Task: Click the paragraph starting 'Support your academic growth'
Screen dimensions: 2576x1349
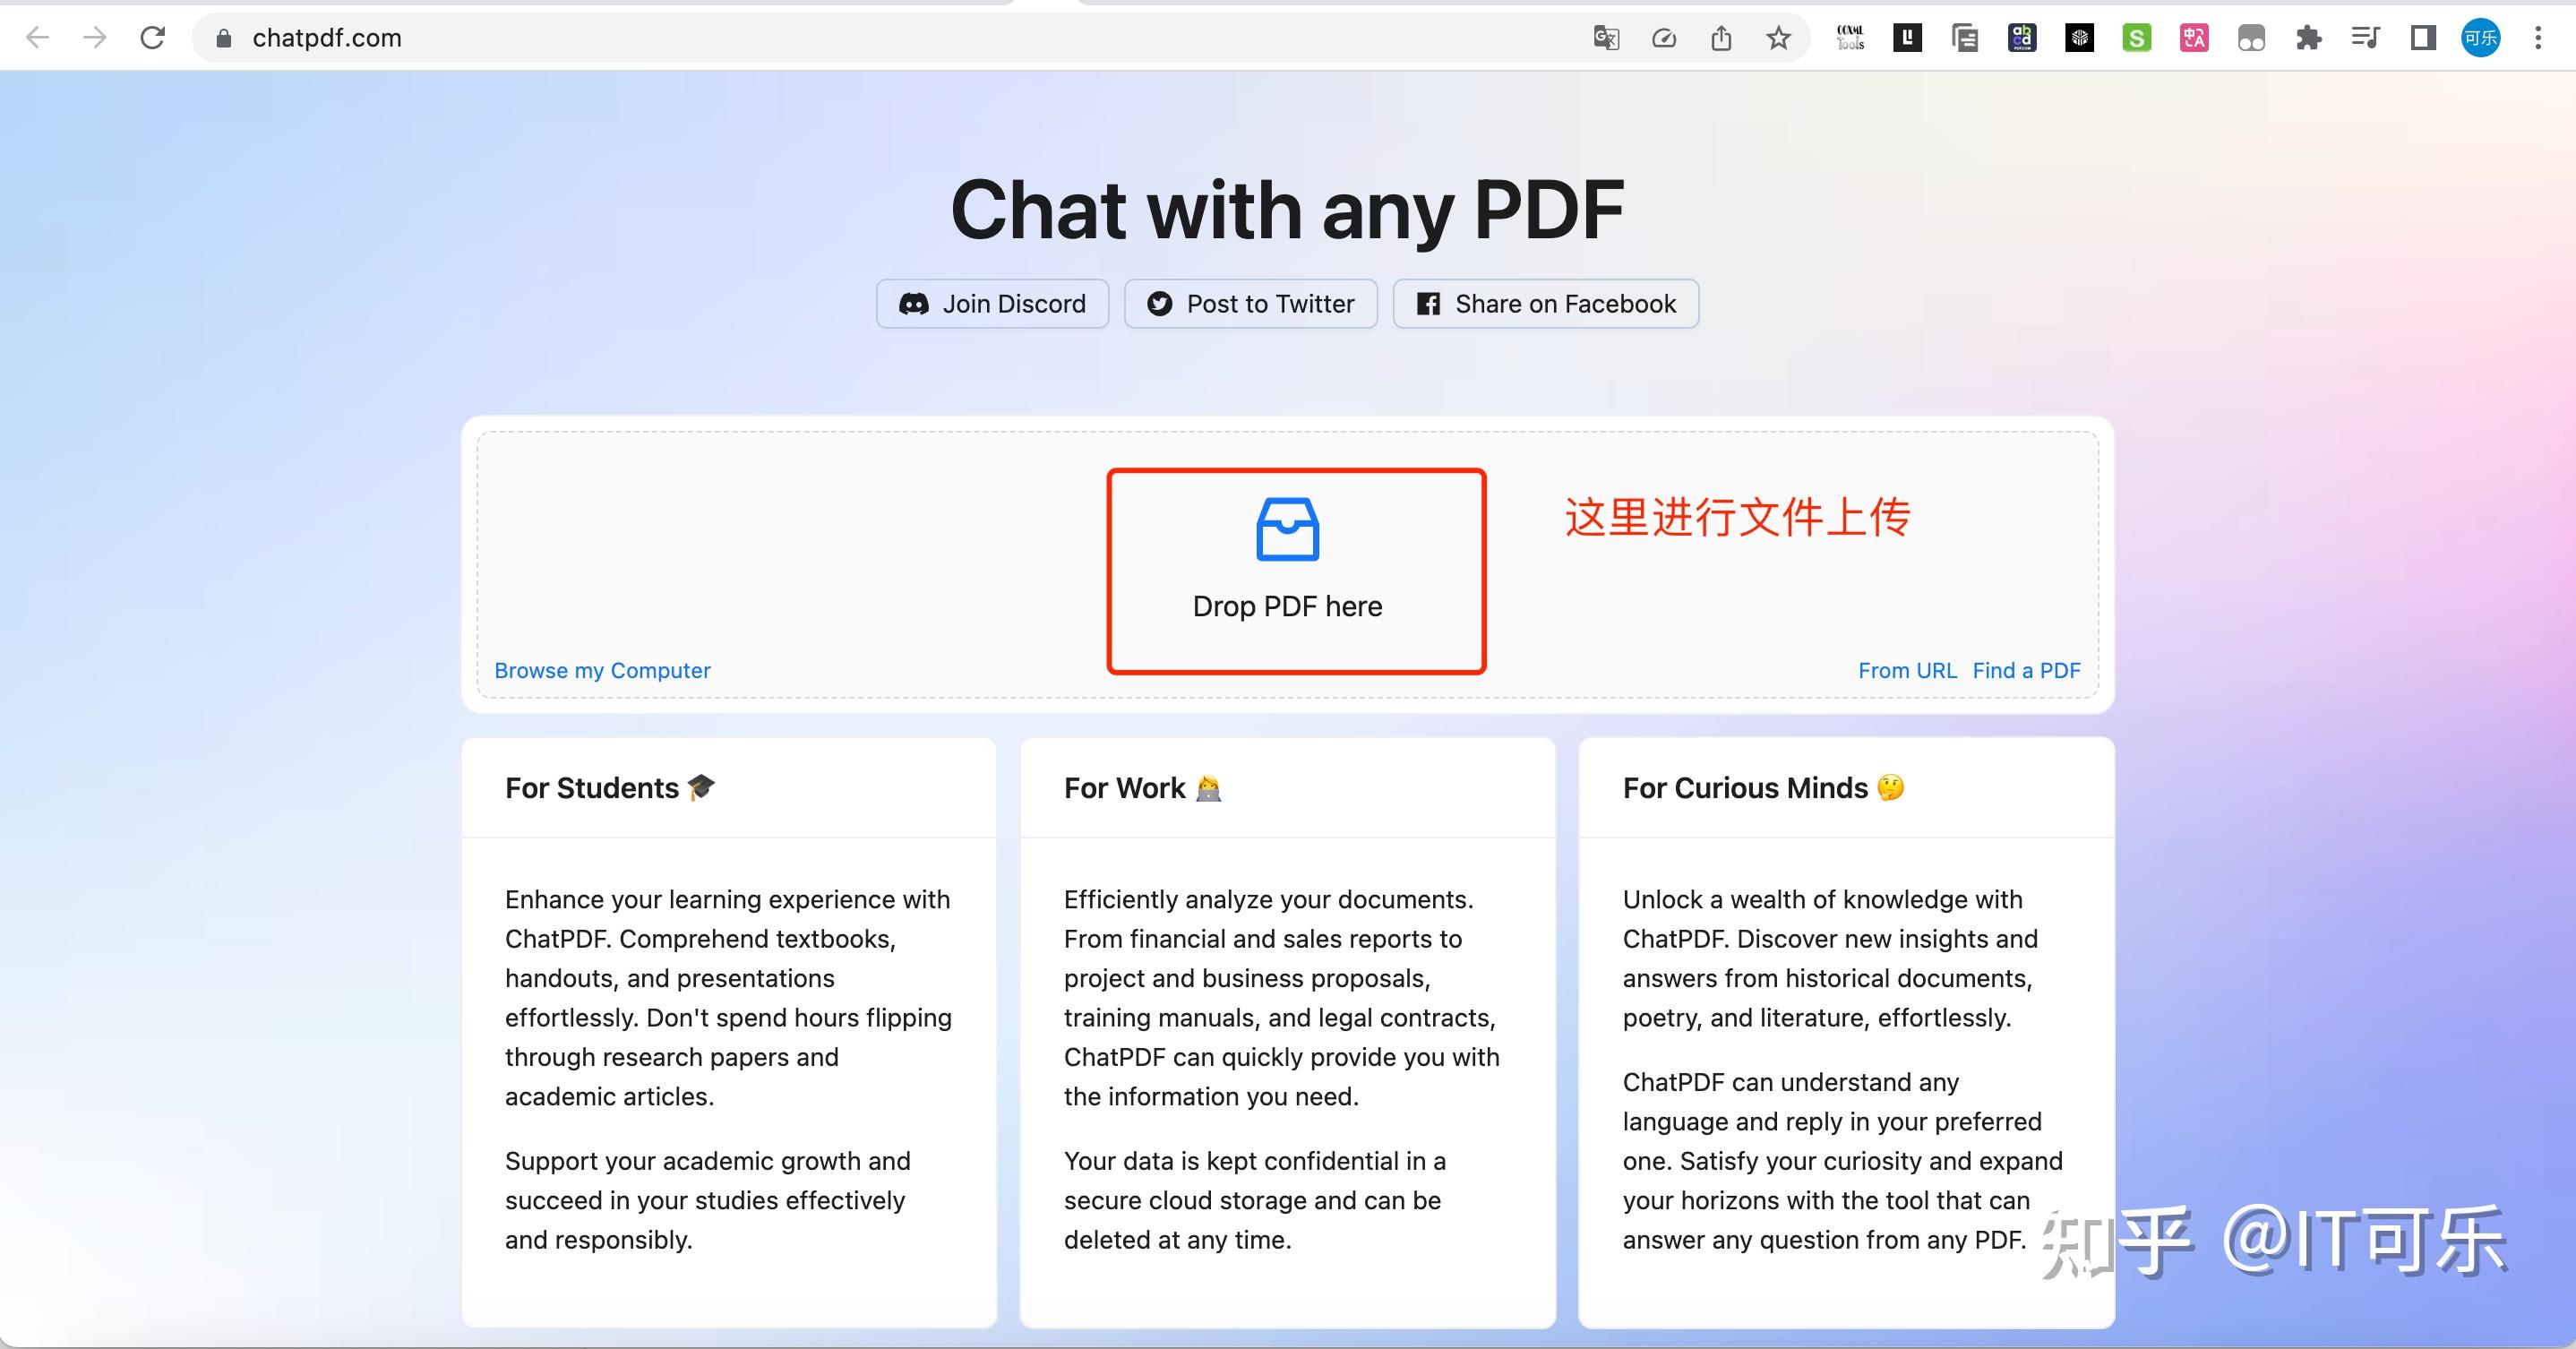Action: tap(708, 1200)
